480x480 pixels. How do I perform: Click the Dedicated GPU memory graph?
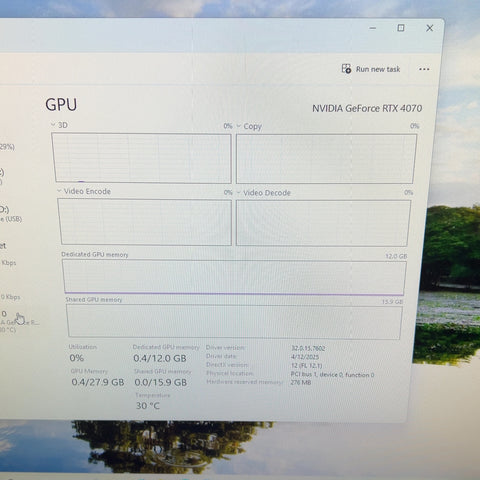(234, 277)
